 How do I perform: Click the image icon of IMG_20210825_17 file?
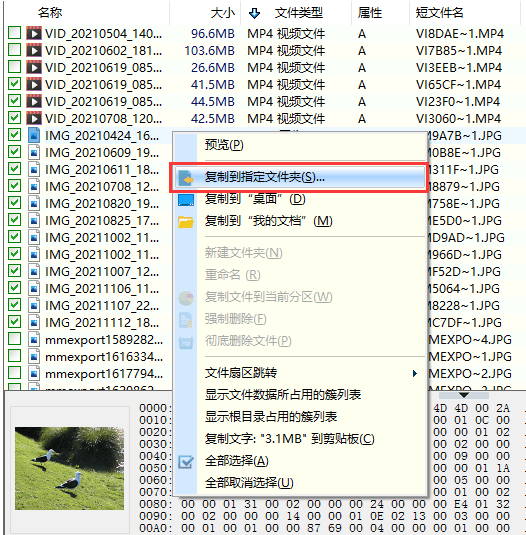tap(34, 220)
